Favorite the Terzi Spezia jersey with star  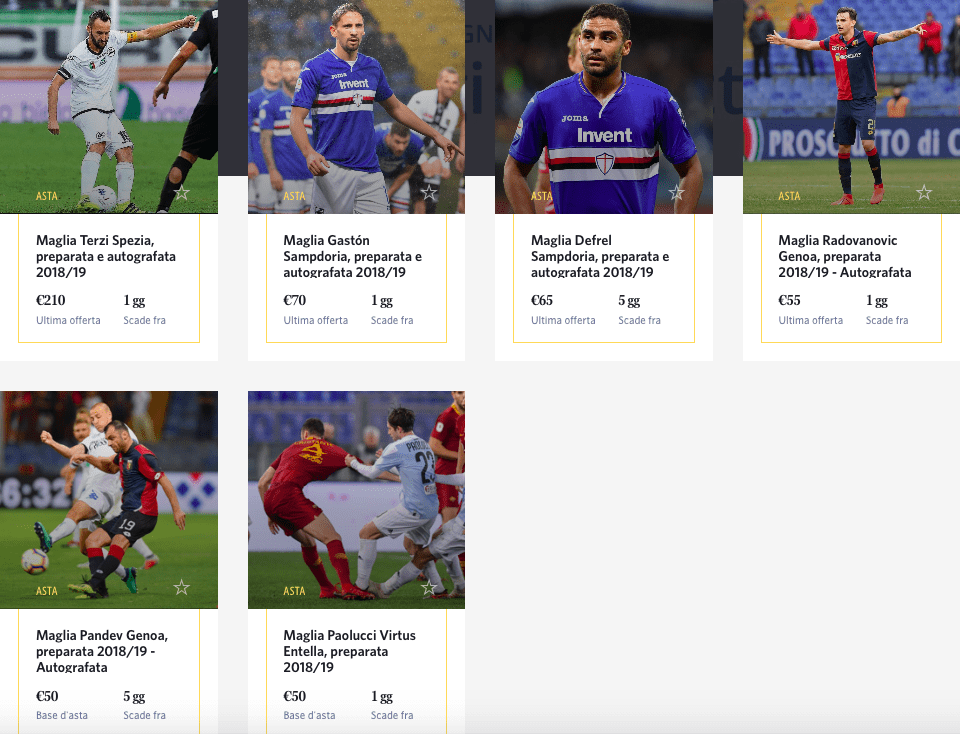click(x=181, y=193)
